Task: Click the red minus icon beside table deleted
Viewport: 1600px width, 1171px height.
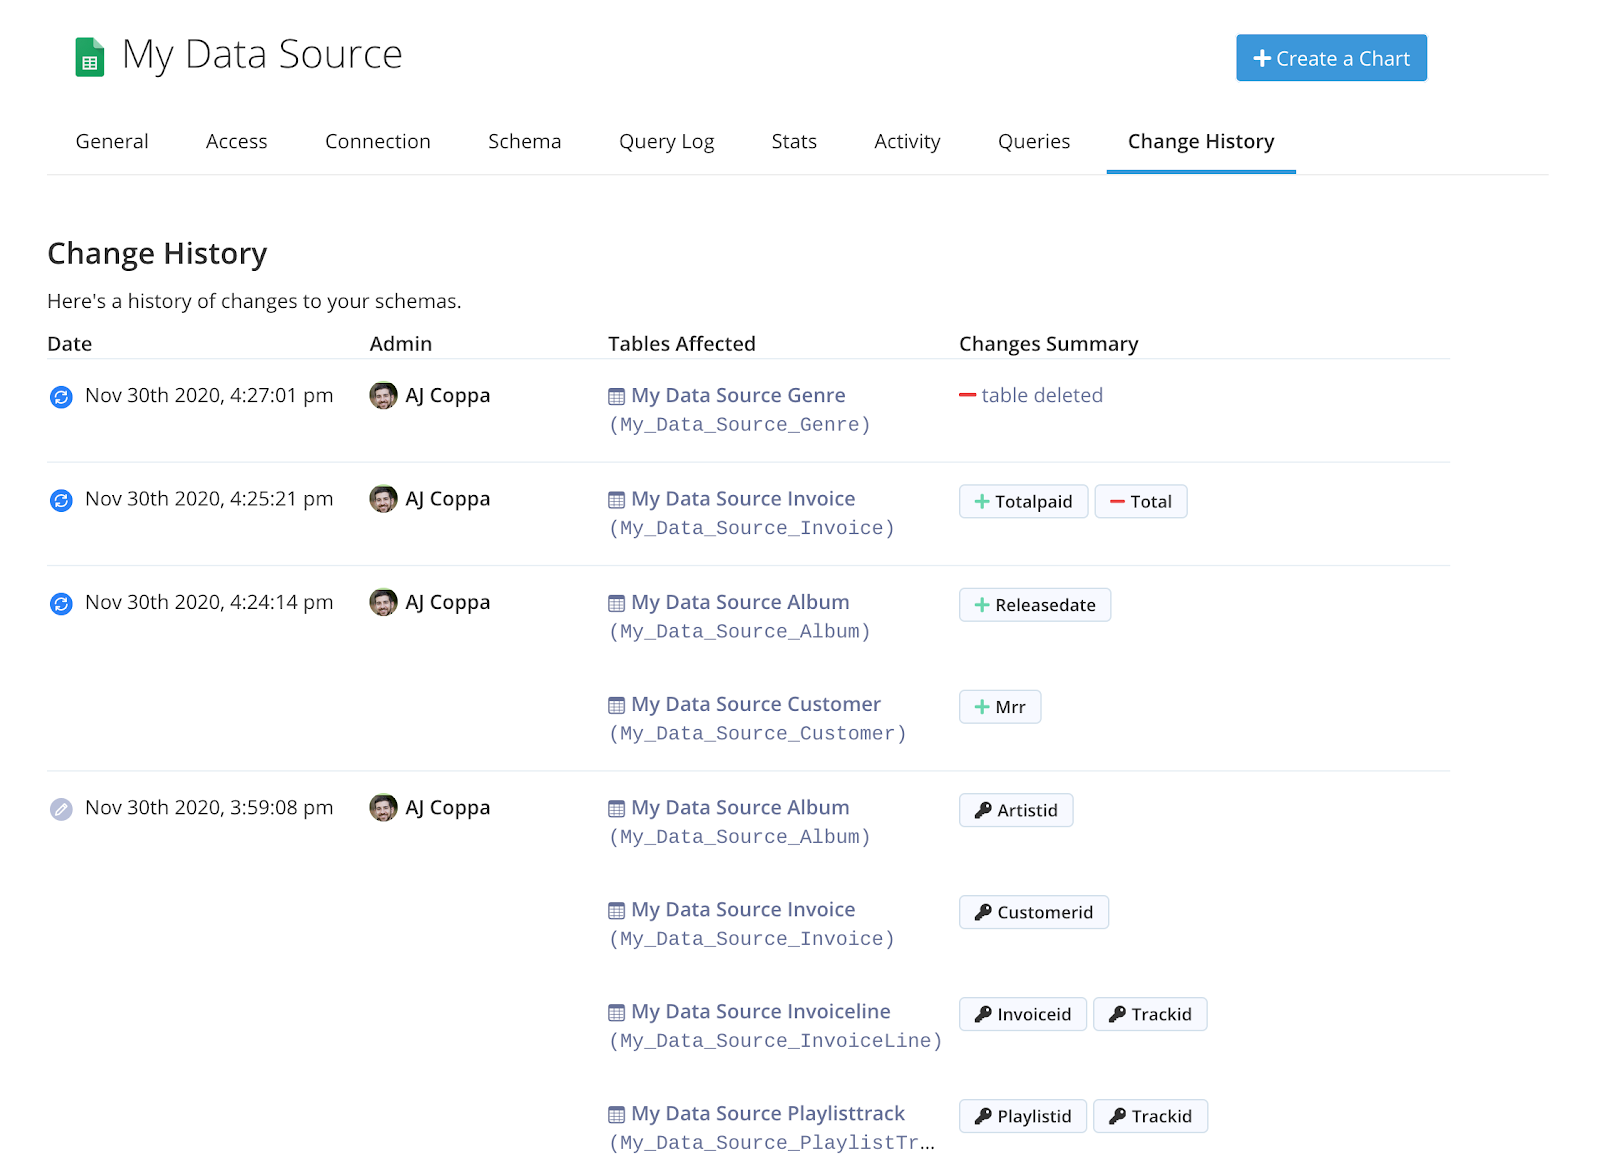Action: [x=967, y=396]
